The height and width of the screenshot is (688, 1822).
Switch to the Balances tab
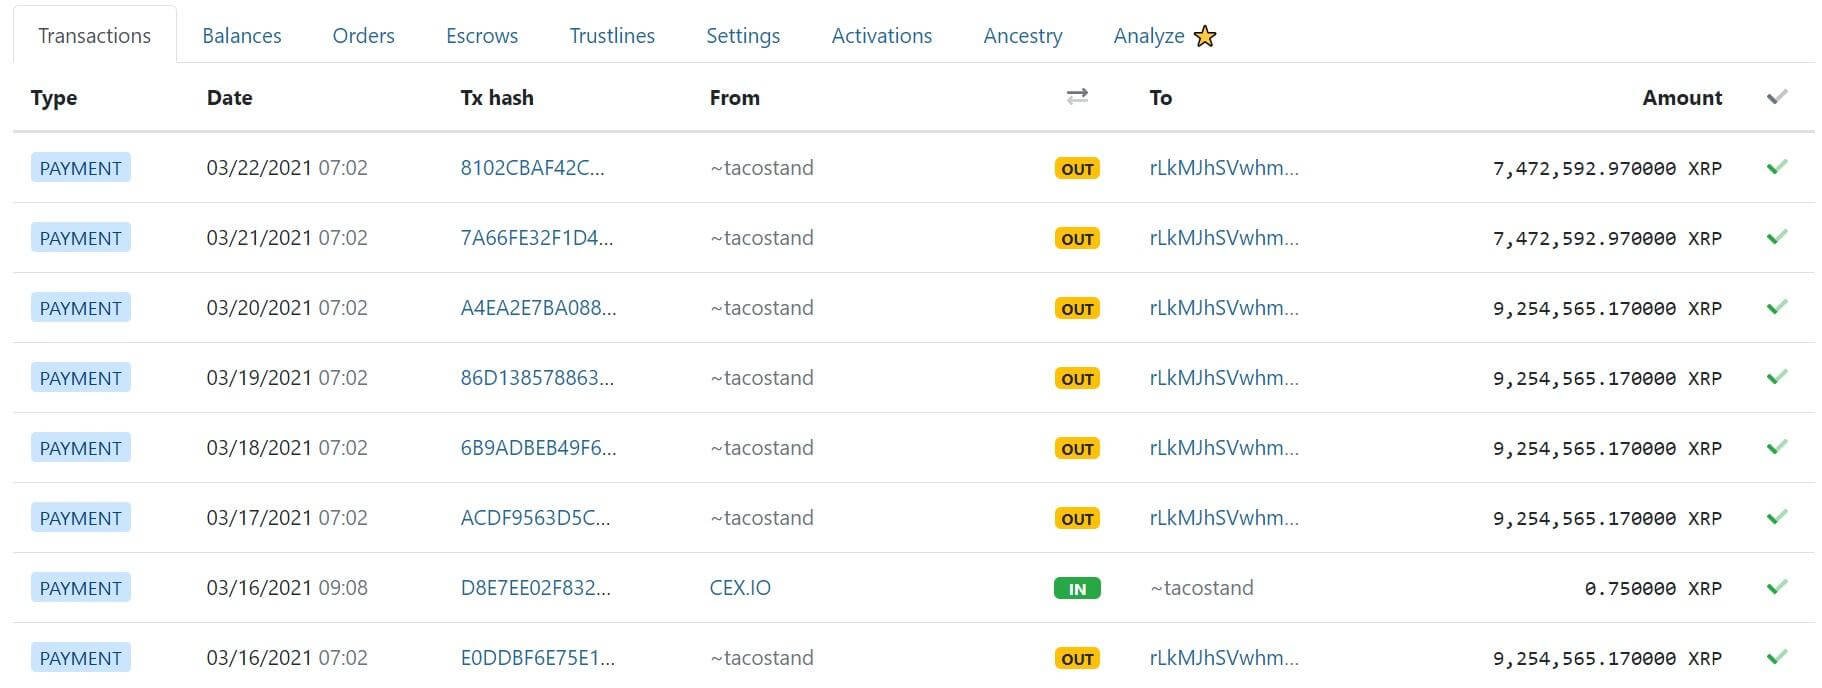(242, 36)
